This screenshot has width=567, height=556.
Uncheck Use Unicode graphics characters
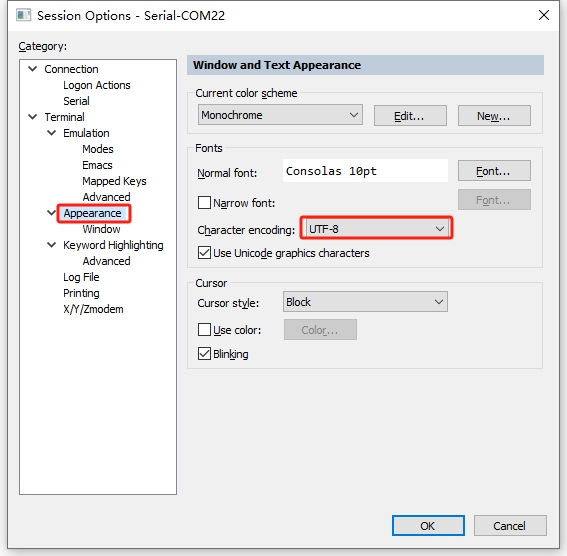204,253
